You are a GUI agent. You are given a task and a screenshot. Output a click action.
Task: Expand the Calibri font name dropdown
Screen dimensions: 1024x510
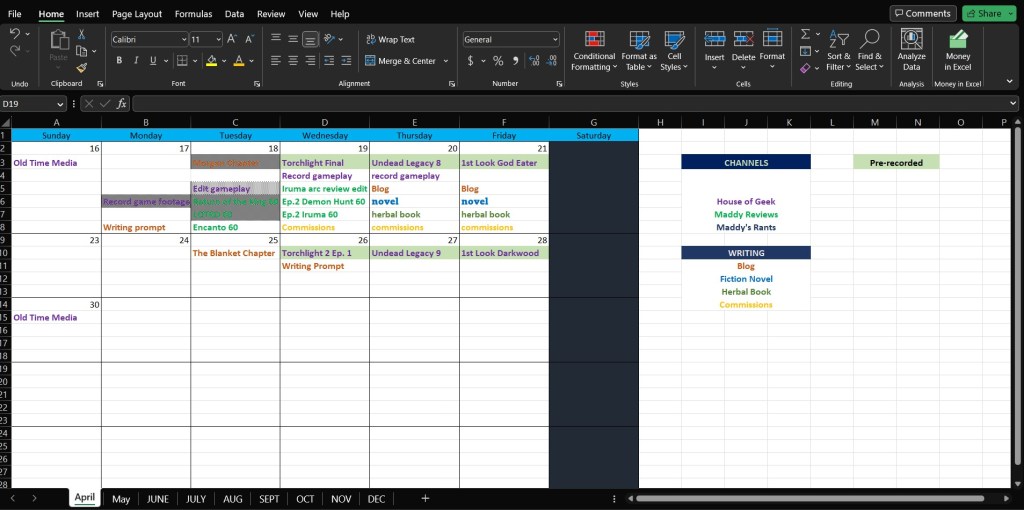point(184,39)
